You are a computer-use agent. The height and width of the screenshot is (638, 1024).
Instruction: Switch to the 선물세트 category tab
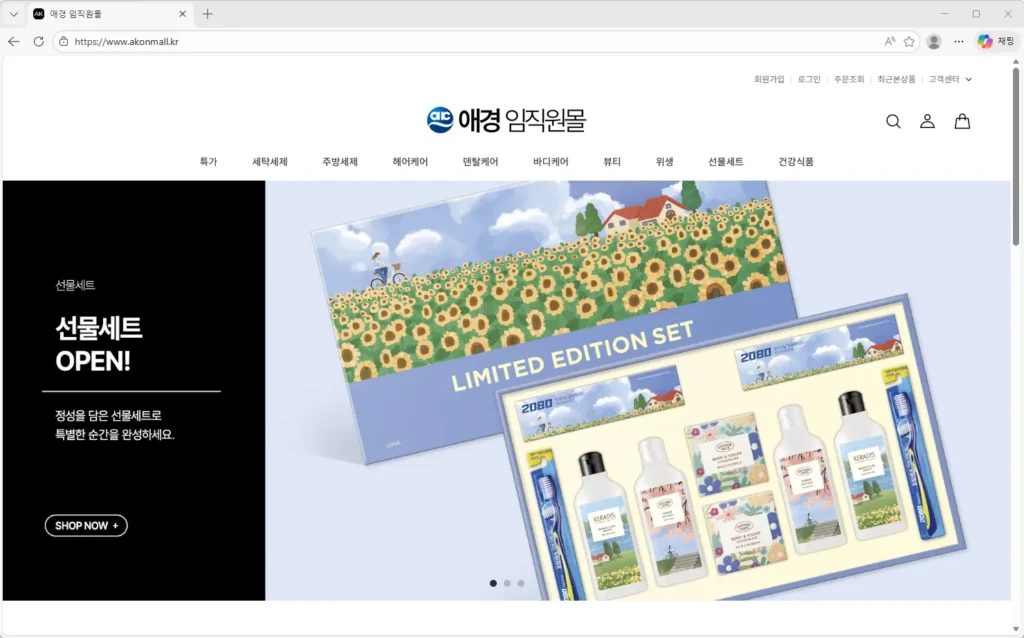pos(726,160)
